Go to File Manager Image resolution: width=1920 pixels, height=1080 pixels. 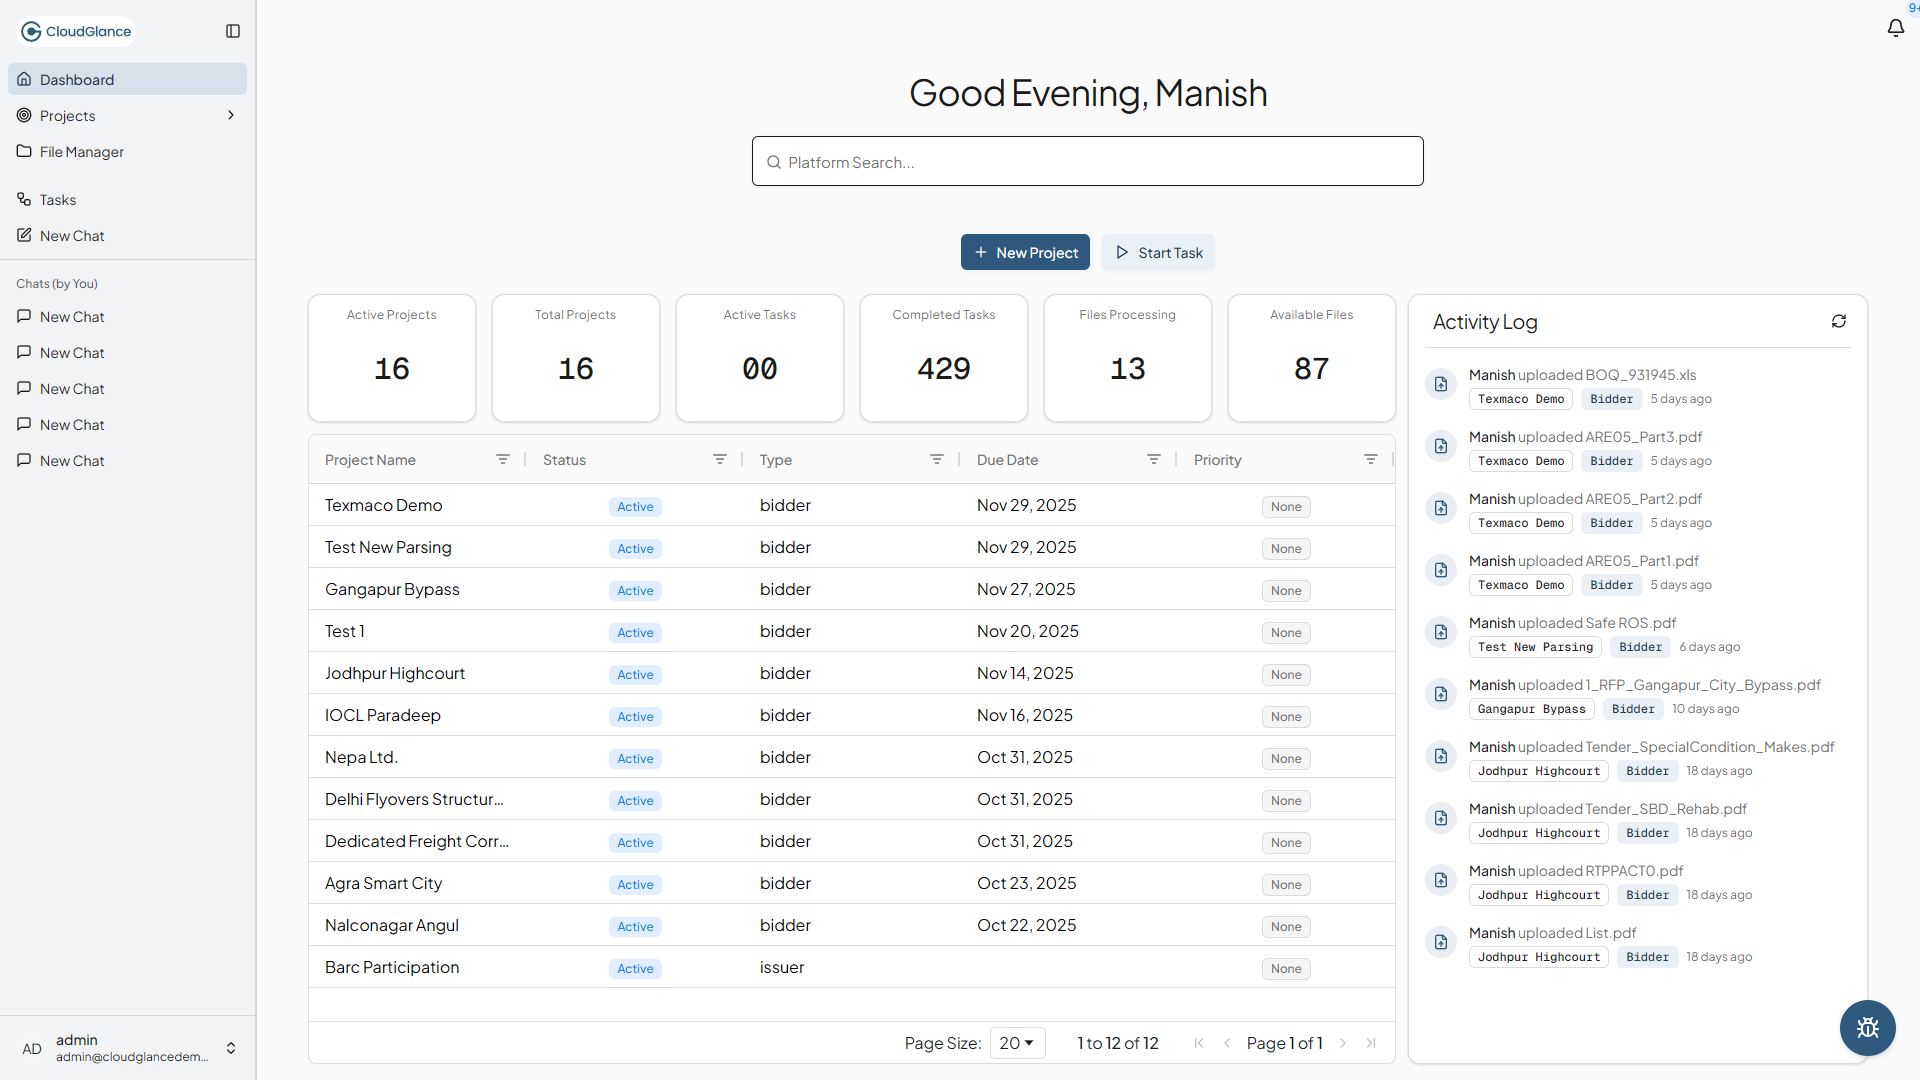82,151
